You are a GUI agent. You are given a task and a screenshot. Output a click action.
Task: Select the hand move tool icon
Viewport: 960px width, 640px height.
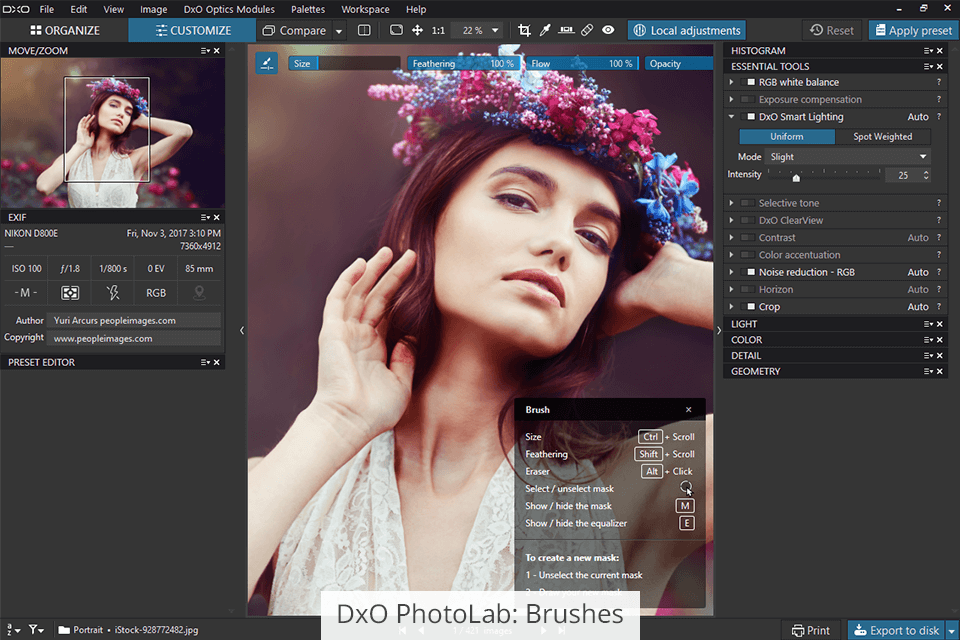(418, 30)
